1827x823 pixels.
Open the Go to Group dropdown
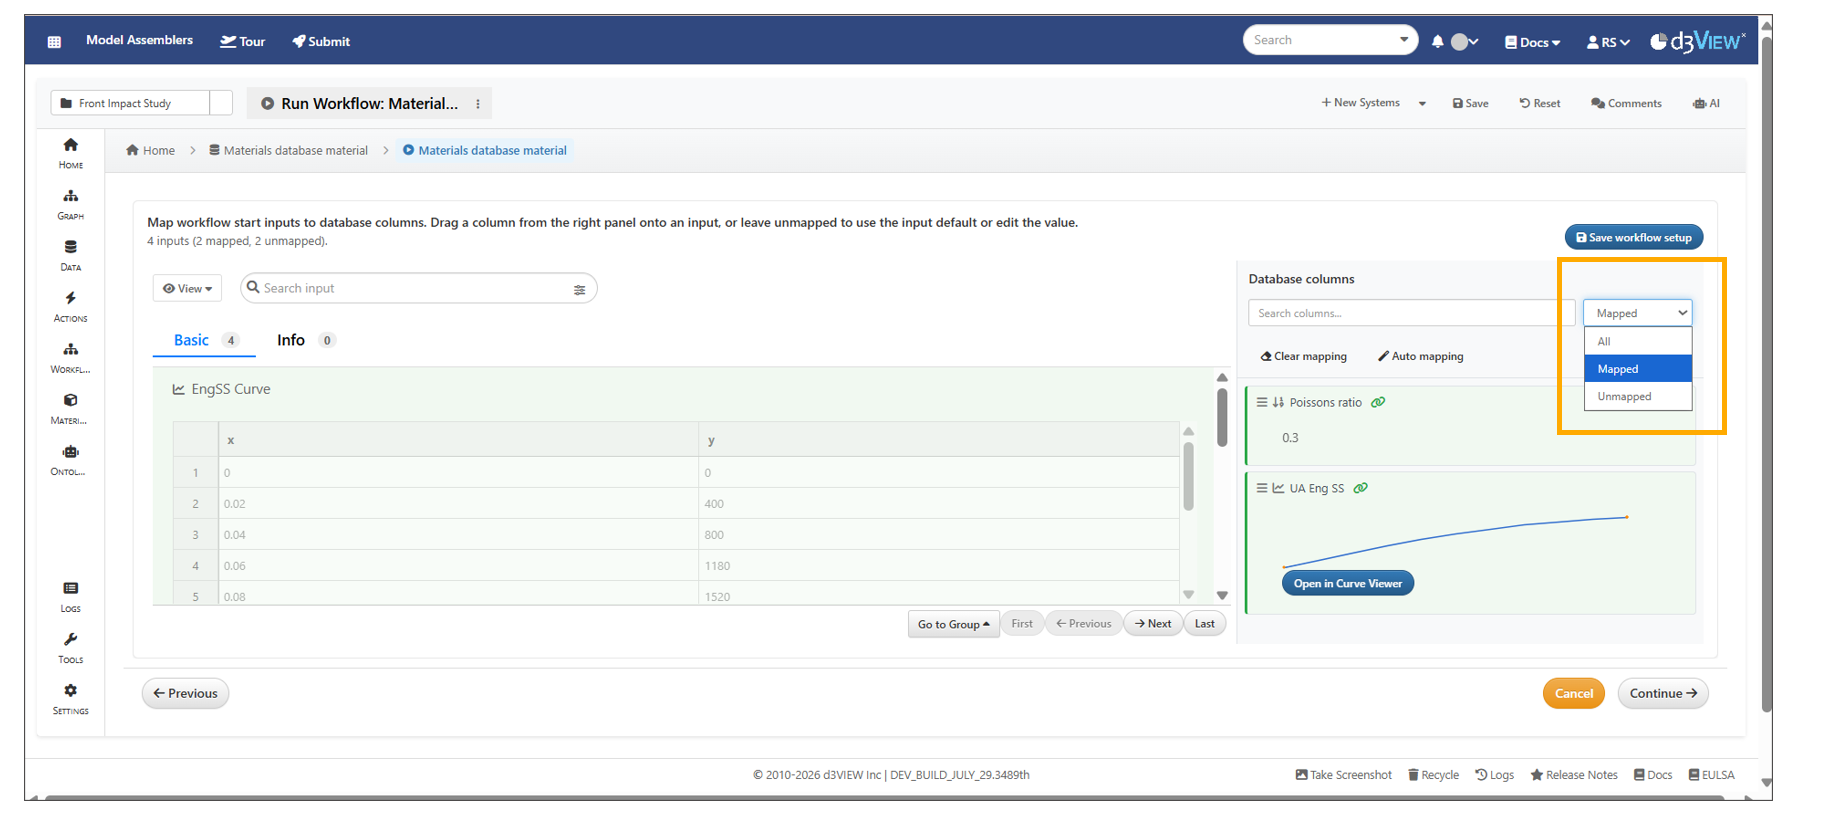pos(953,624)
